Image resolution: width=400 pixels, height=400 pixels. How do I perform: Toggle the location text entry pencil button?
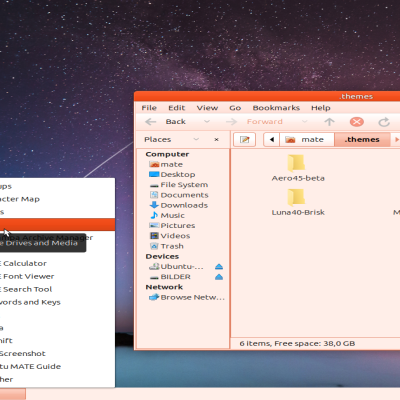(x=245, y=139)
